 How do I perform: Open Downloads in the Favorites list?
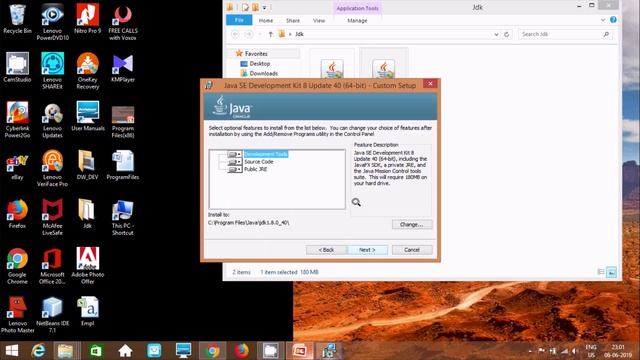pos(259,73)
